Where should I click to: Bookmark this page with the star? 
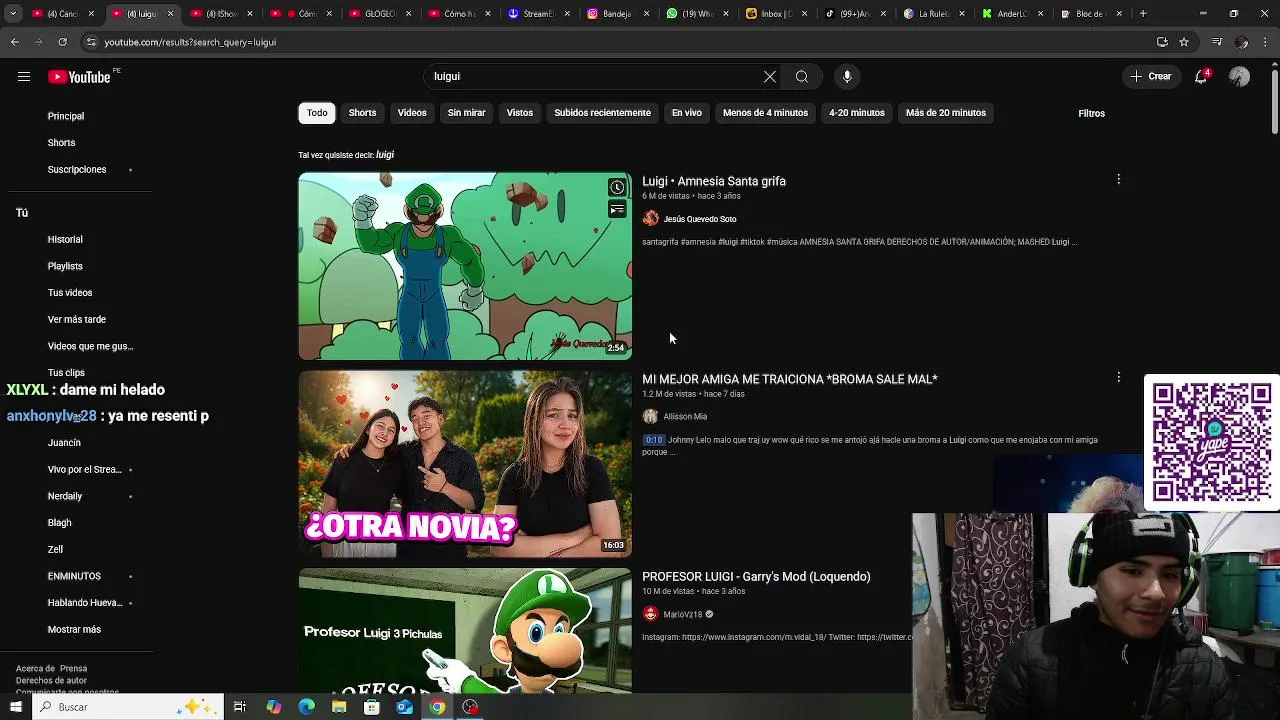click(1184, 42)
